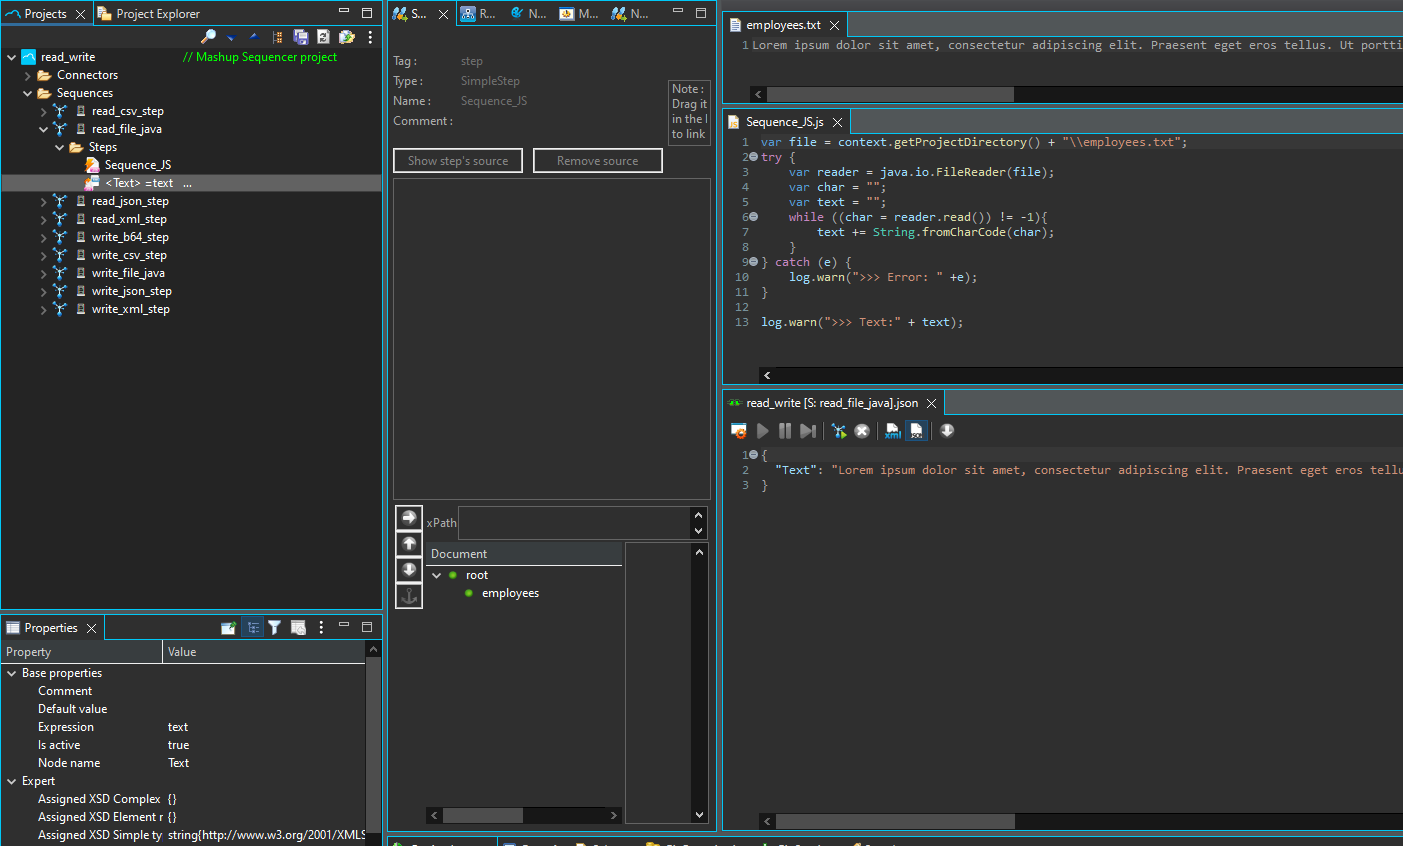Click the grey download arrow icon
Screen dimensions: 1403x846
tap(947, 431)
